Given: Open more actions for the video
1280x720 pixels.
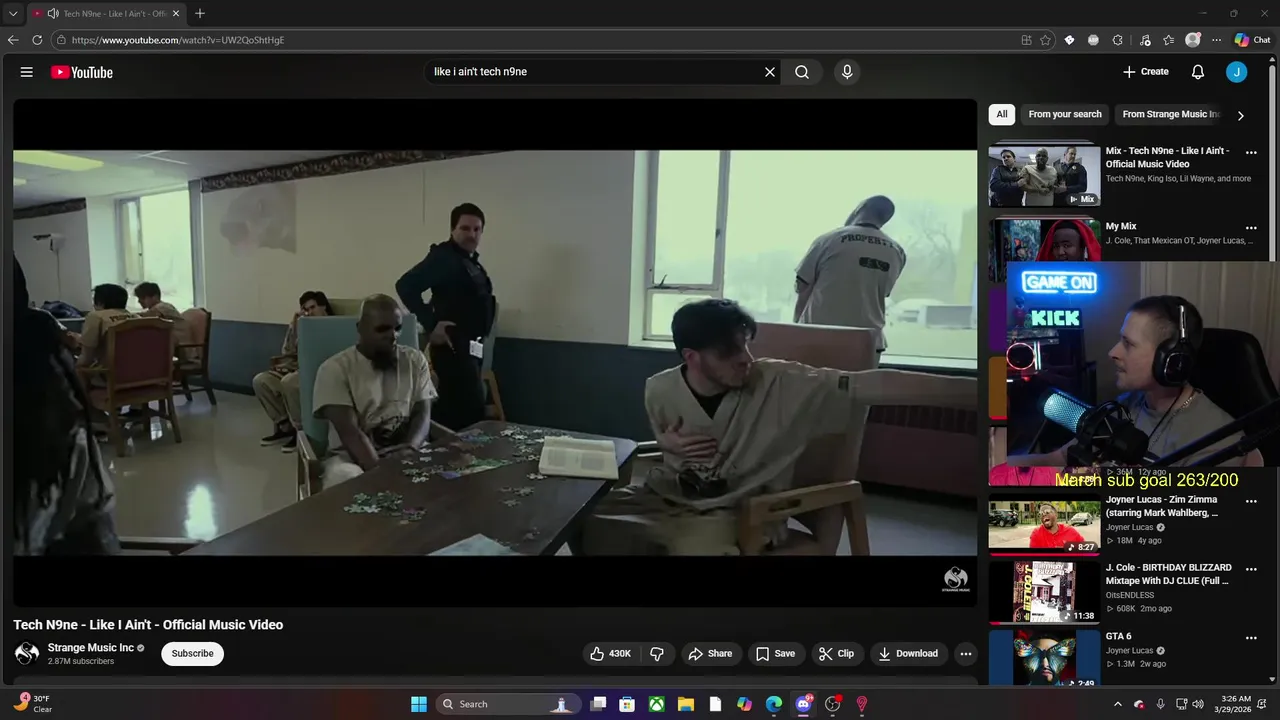Looking at the screenshot, I should click(x=965, y=654).
